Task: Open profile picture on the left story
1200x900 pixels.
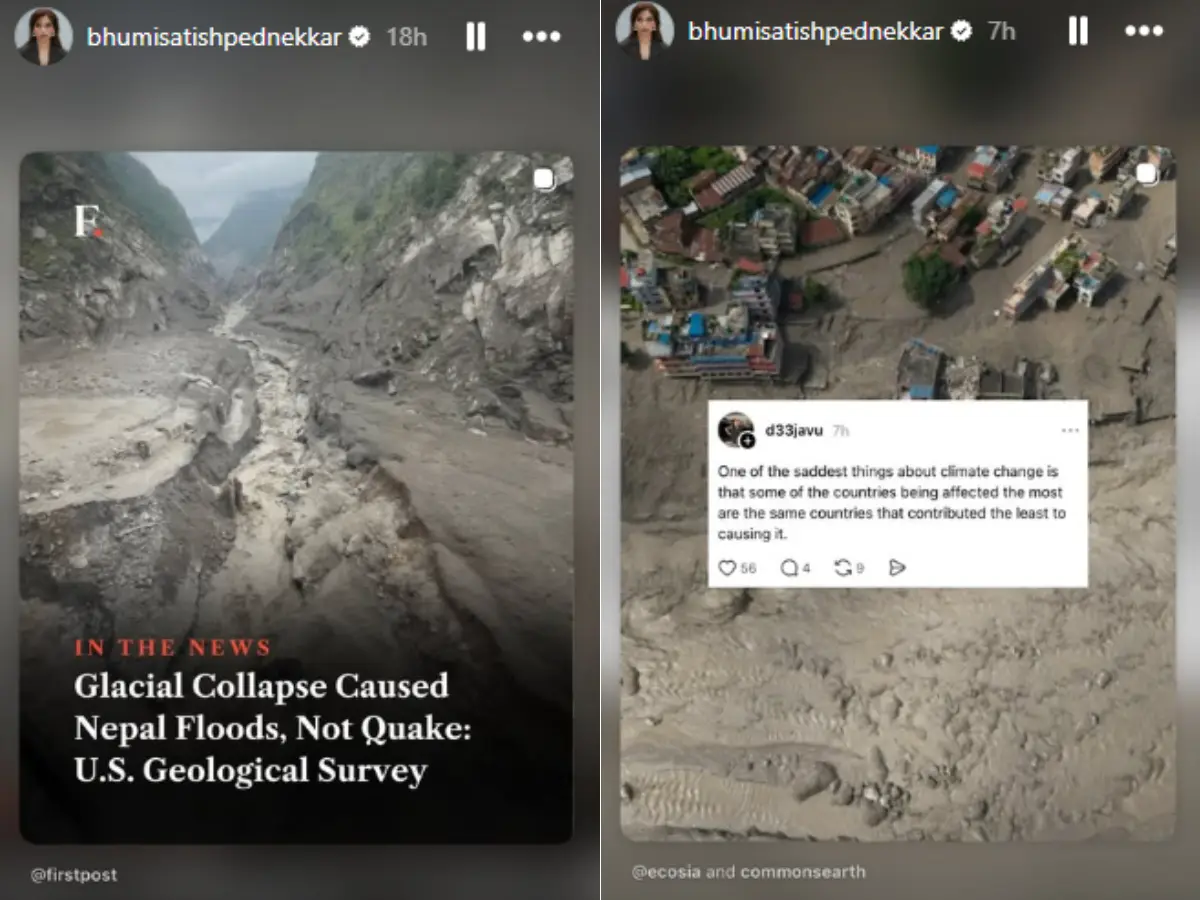Action: click(43, 36)
